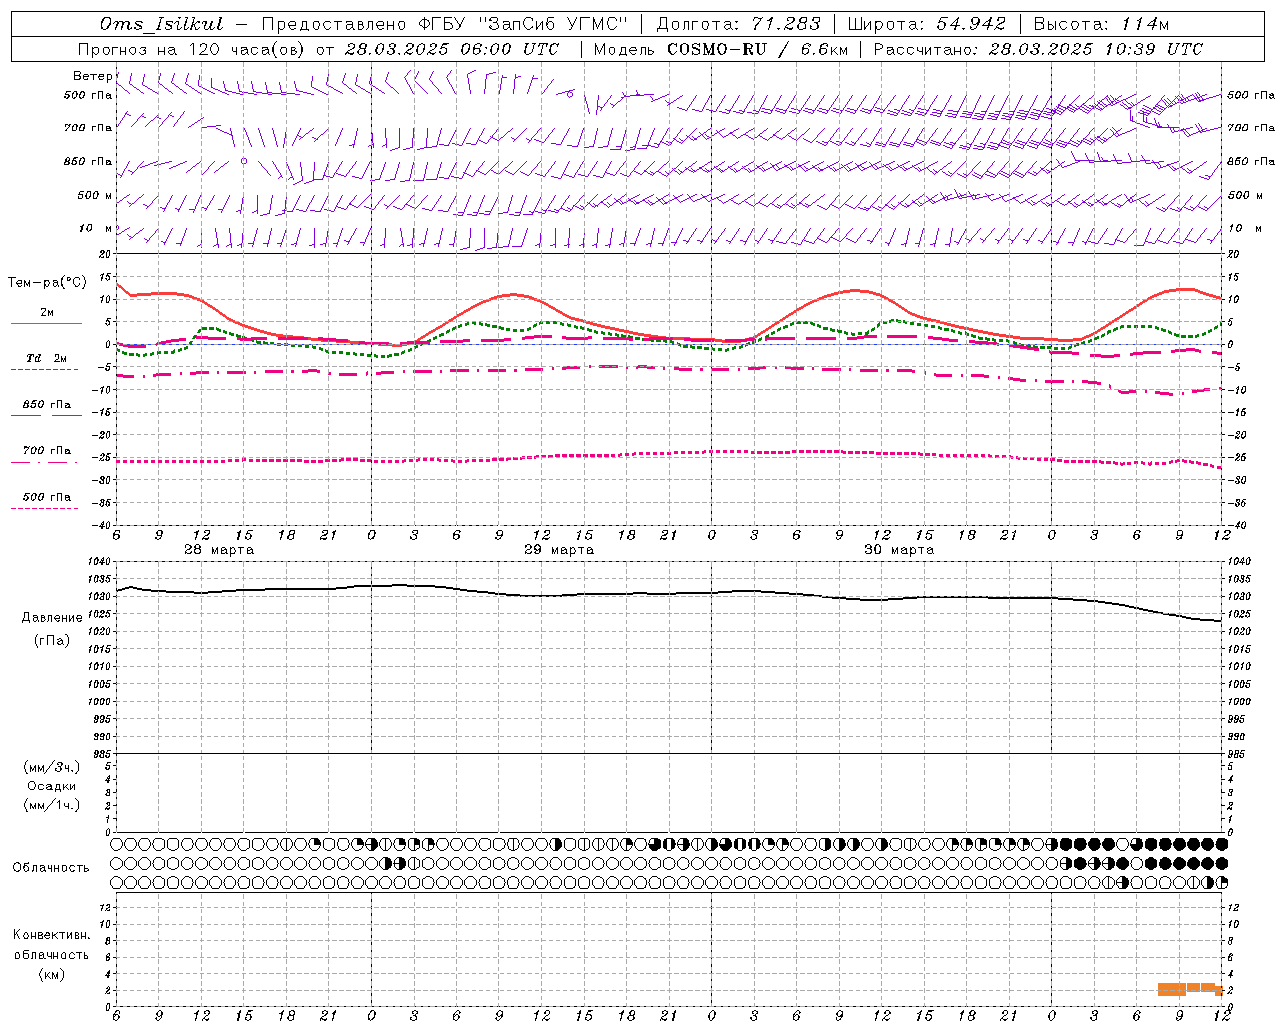Click the 30 марта date label
Viewport: 1280px width, 1024px height.
[899, 550]
